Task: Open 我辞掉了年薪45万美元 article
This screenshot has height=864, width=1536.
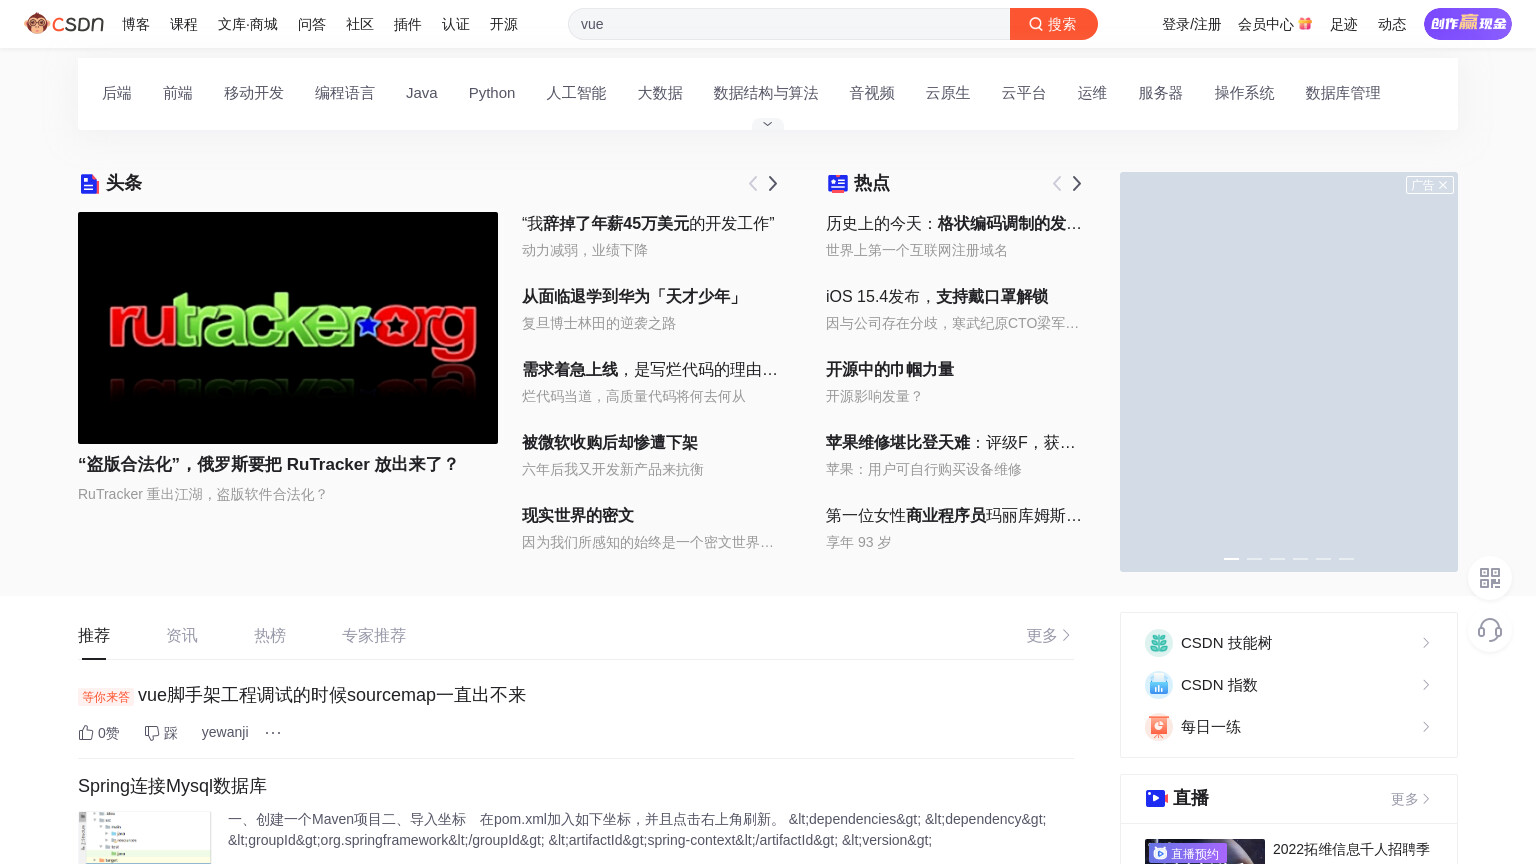Action: [x=648, y=223]
